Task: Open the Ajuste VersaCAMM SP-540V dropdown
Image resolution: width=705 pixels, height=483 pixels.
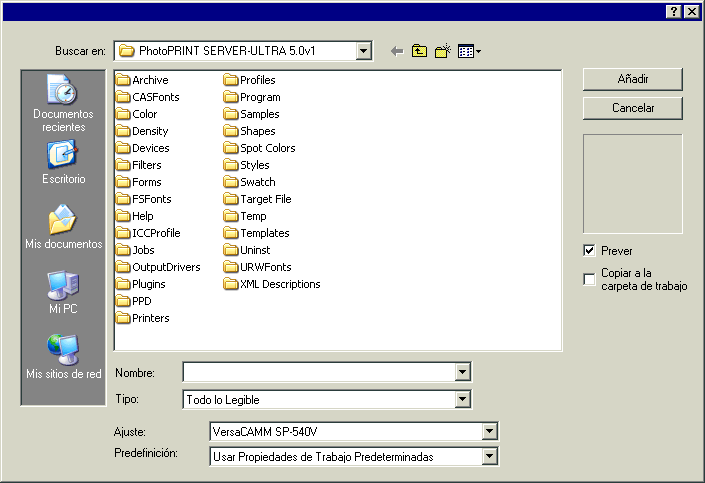Action: 490,432
